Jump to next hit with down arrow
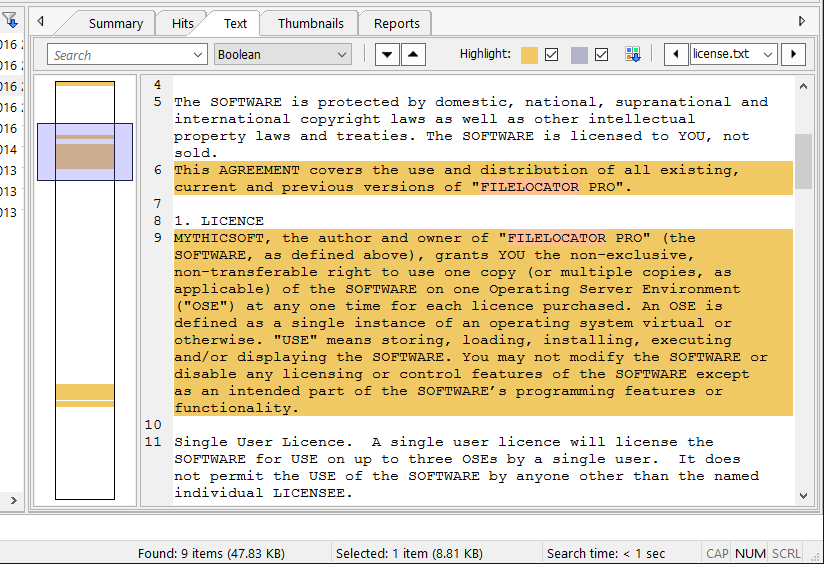The image size is (824, 564). pos(387,54)
